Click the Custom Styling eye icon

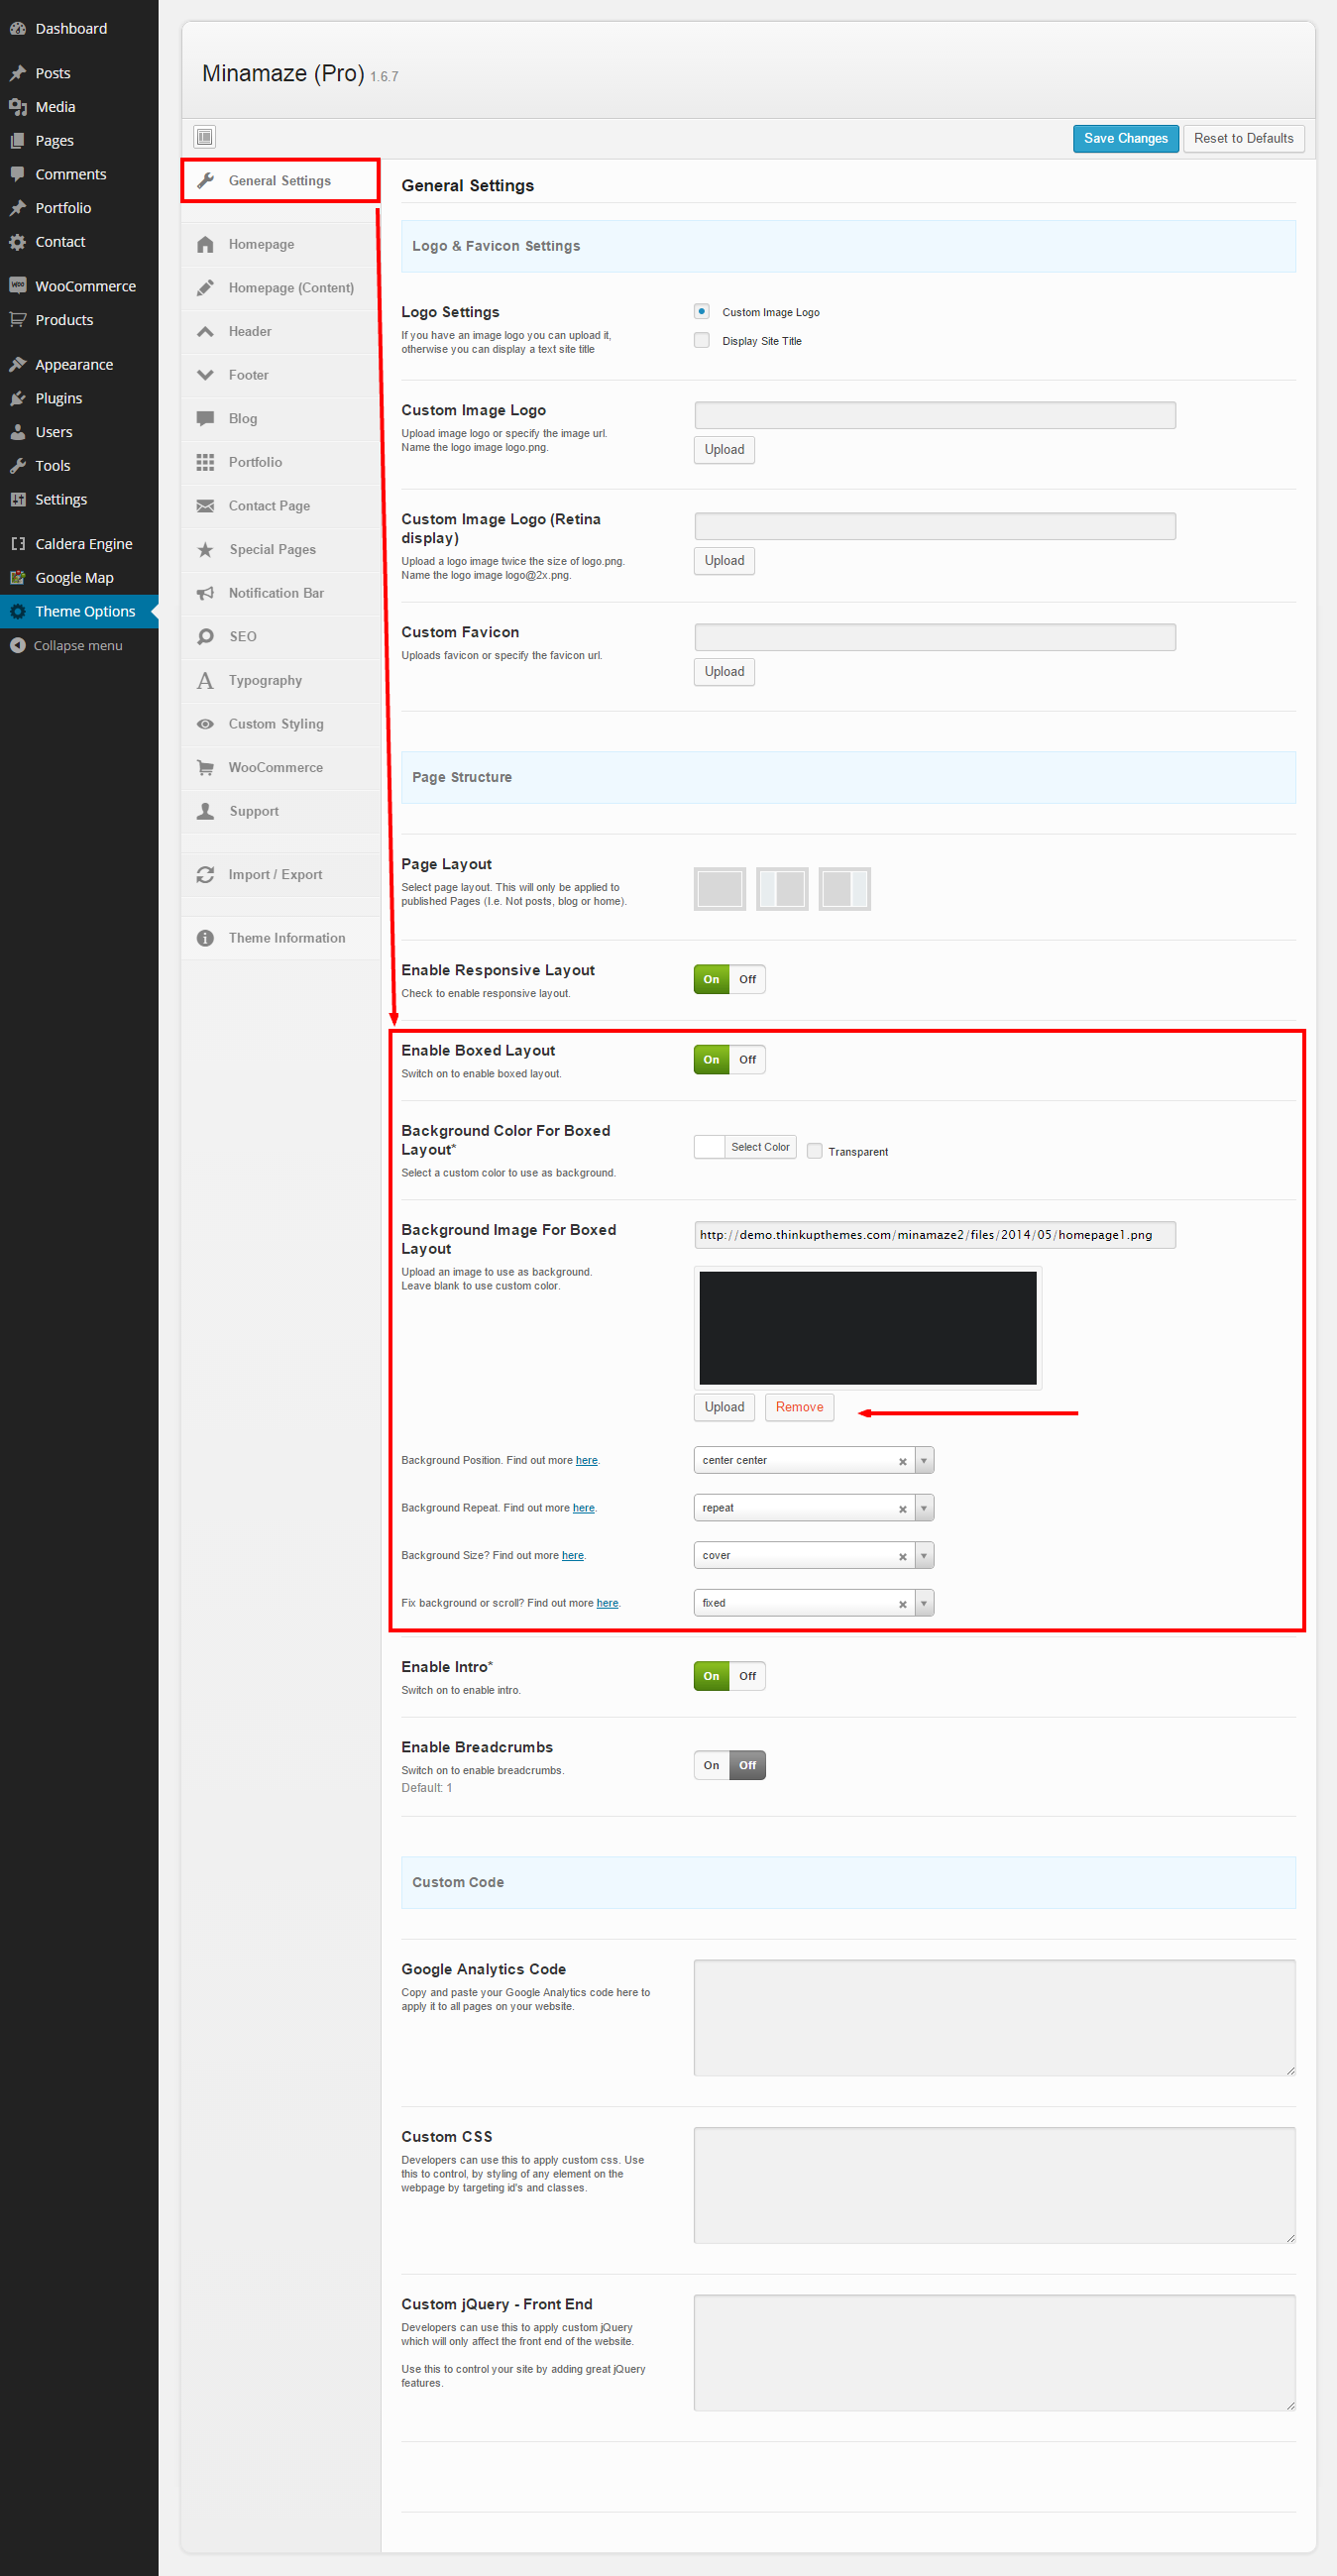pos(205,724)
